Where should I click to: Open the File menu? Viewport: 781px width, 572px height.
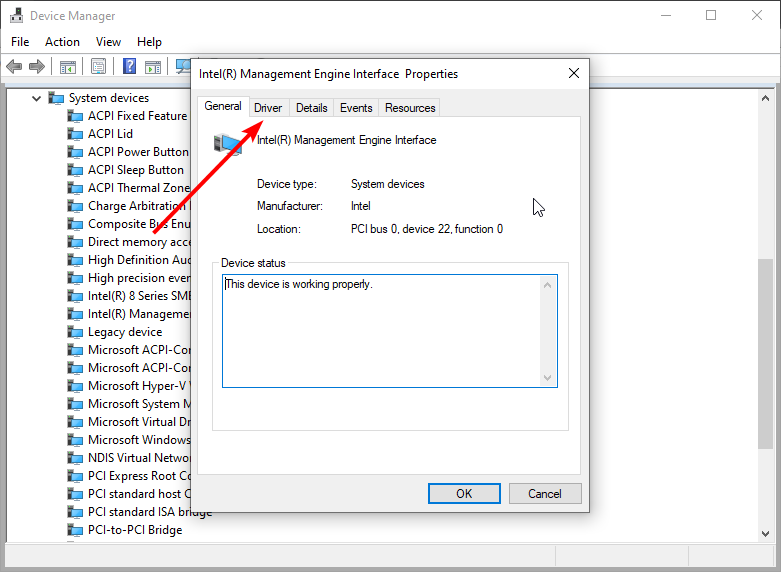coord(20,42)
